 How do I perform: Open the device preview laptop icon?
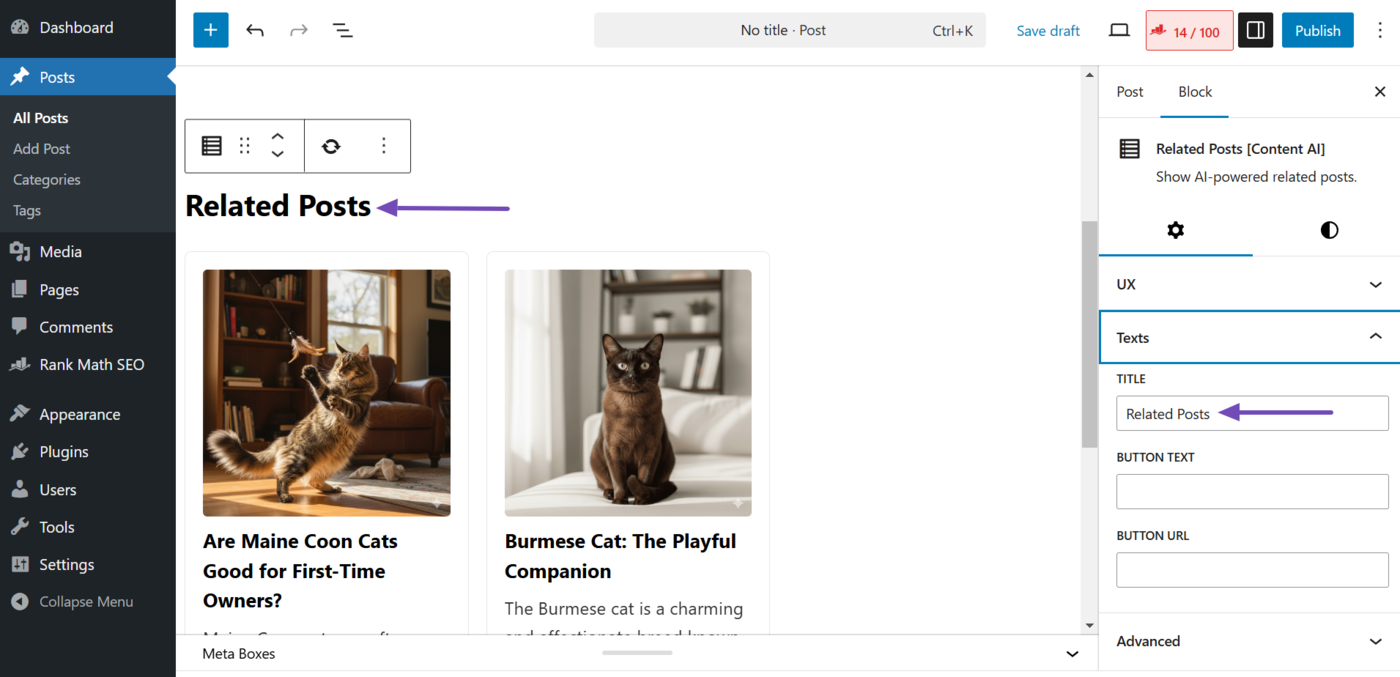(x=1119, y=31)
